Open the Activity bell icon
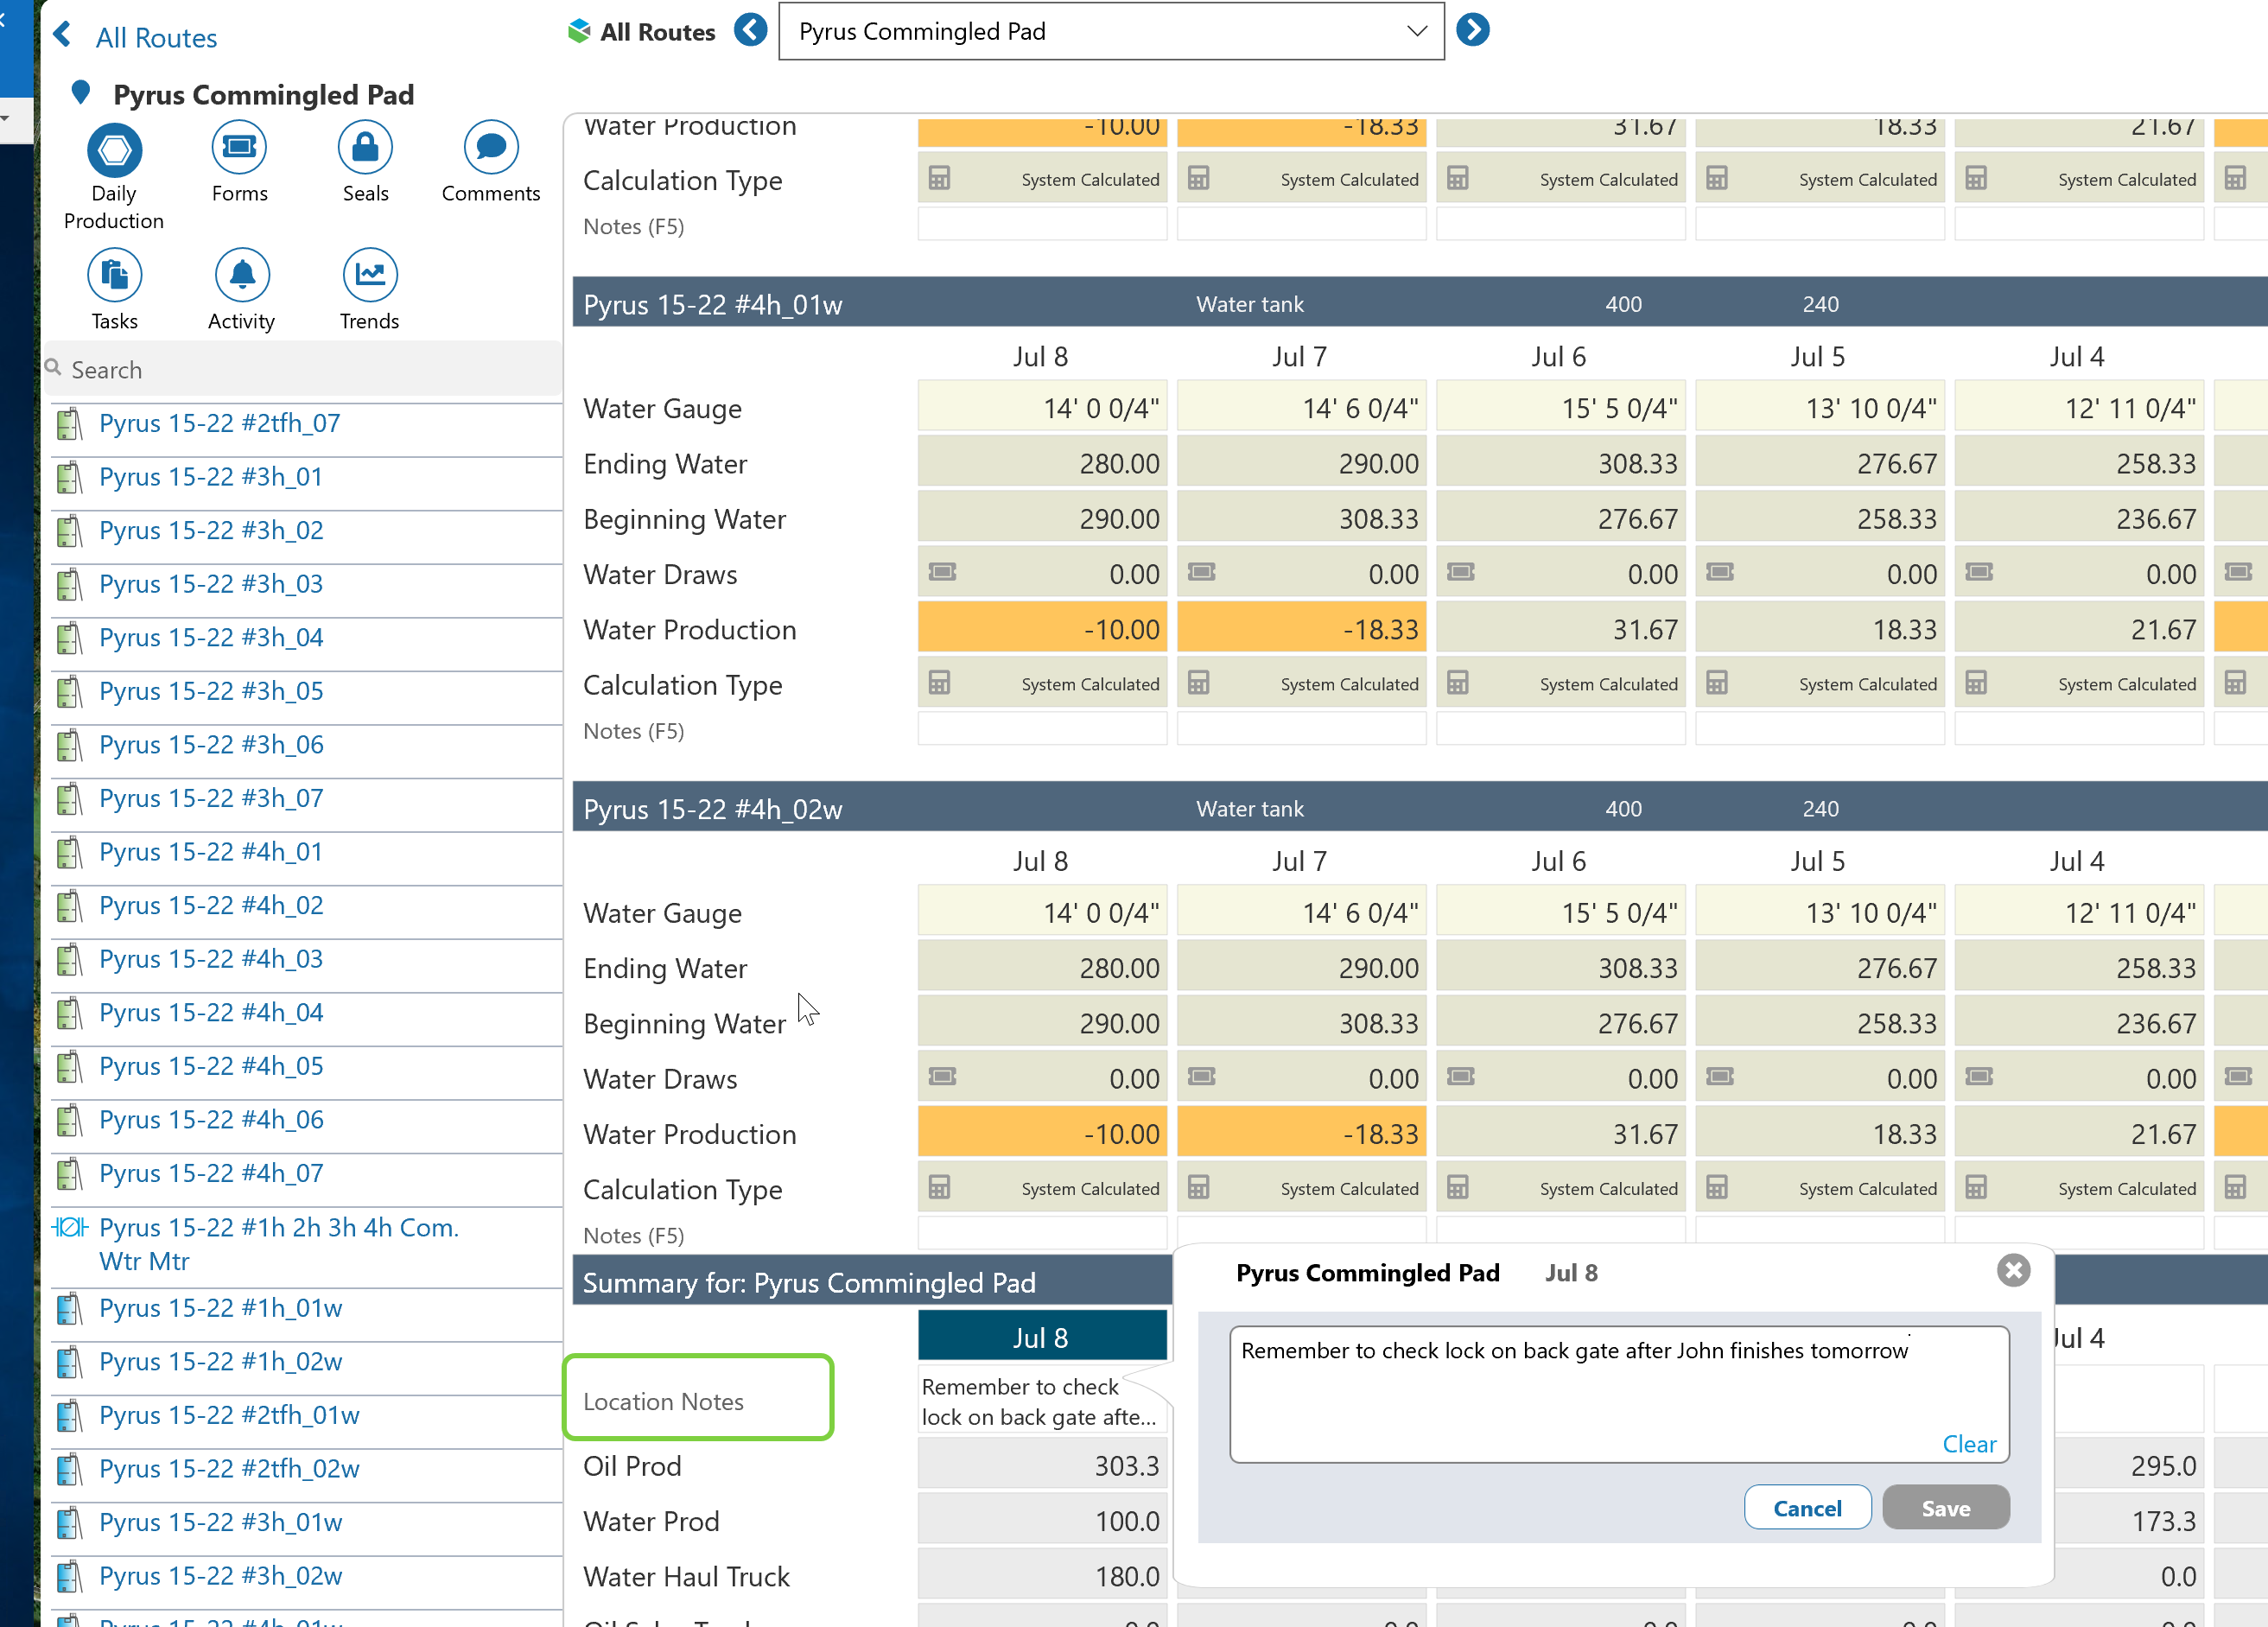2268x1627 pixels. point(241,275)
